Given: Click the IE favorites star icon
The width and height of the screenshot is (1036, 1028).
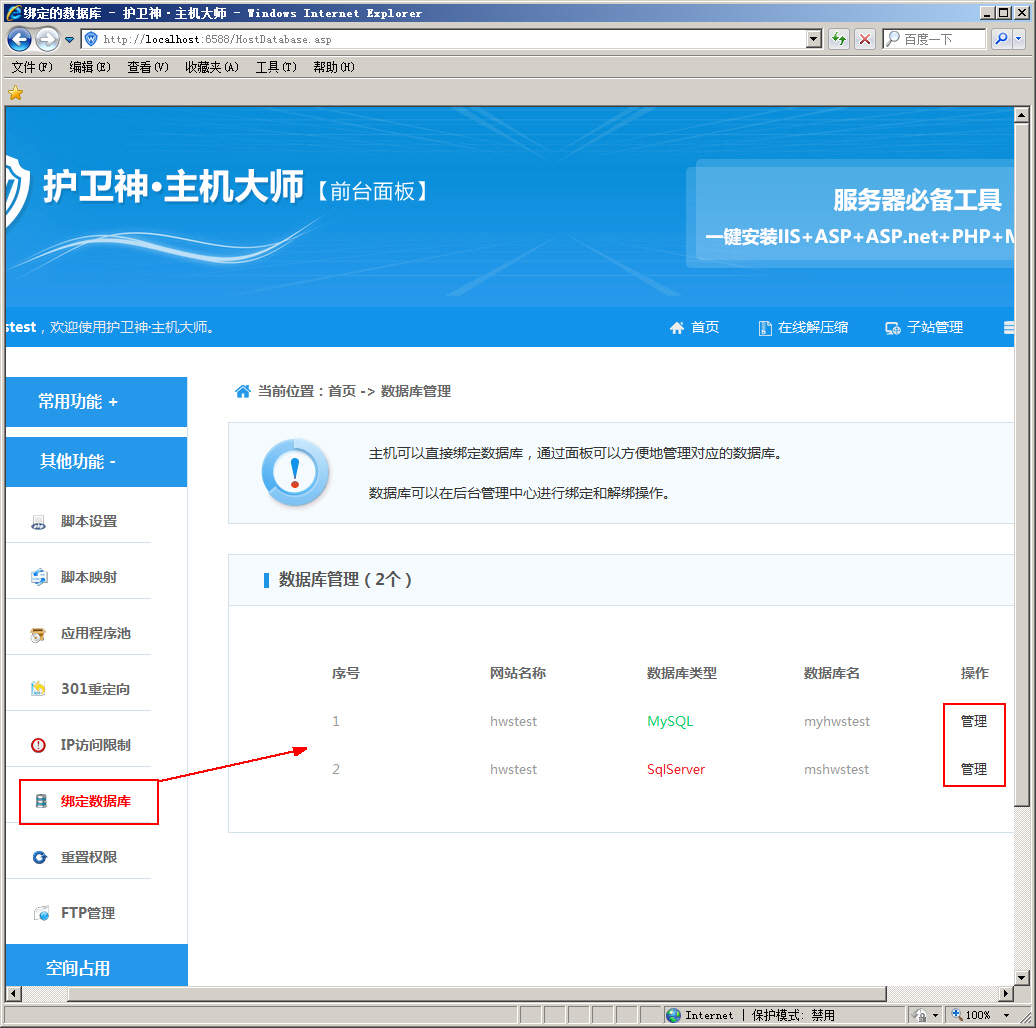Looking at the screenshot, I should 15,93.
